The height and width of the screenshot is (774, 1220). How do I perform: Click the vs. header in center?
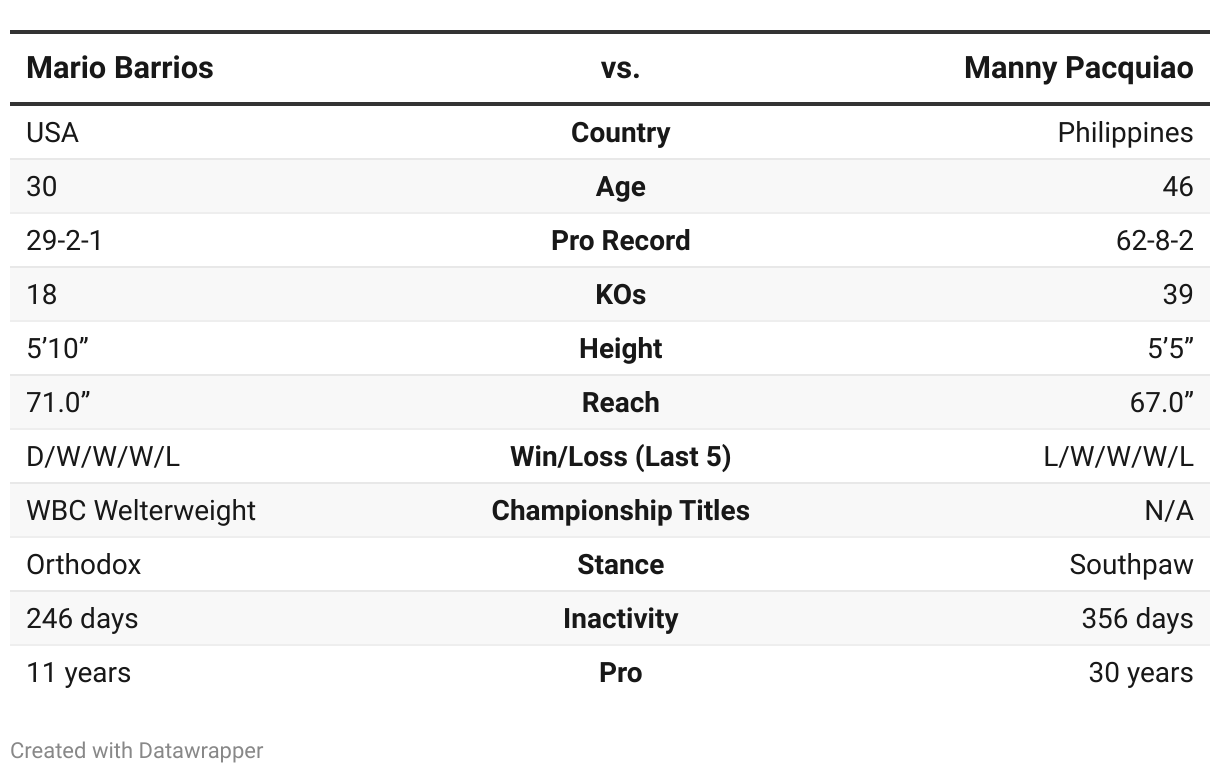coord(620,68)
